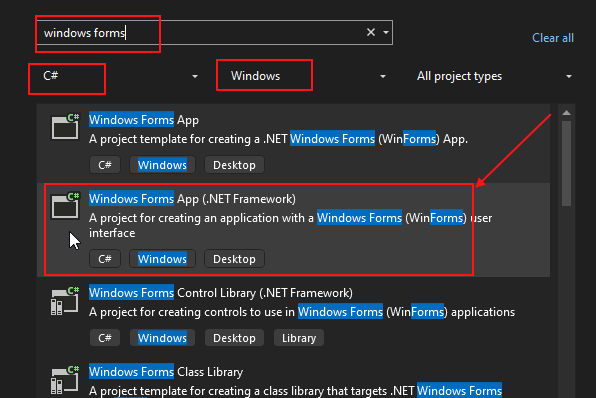Clear the search box with the X icon
The width and height of the screenshot is (596, 398).
coord(371,32)
